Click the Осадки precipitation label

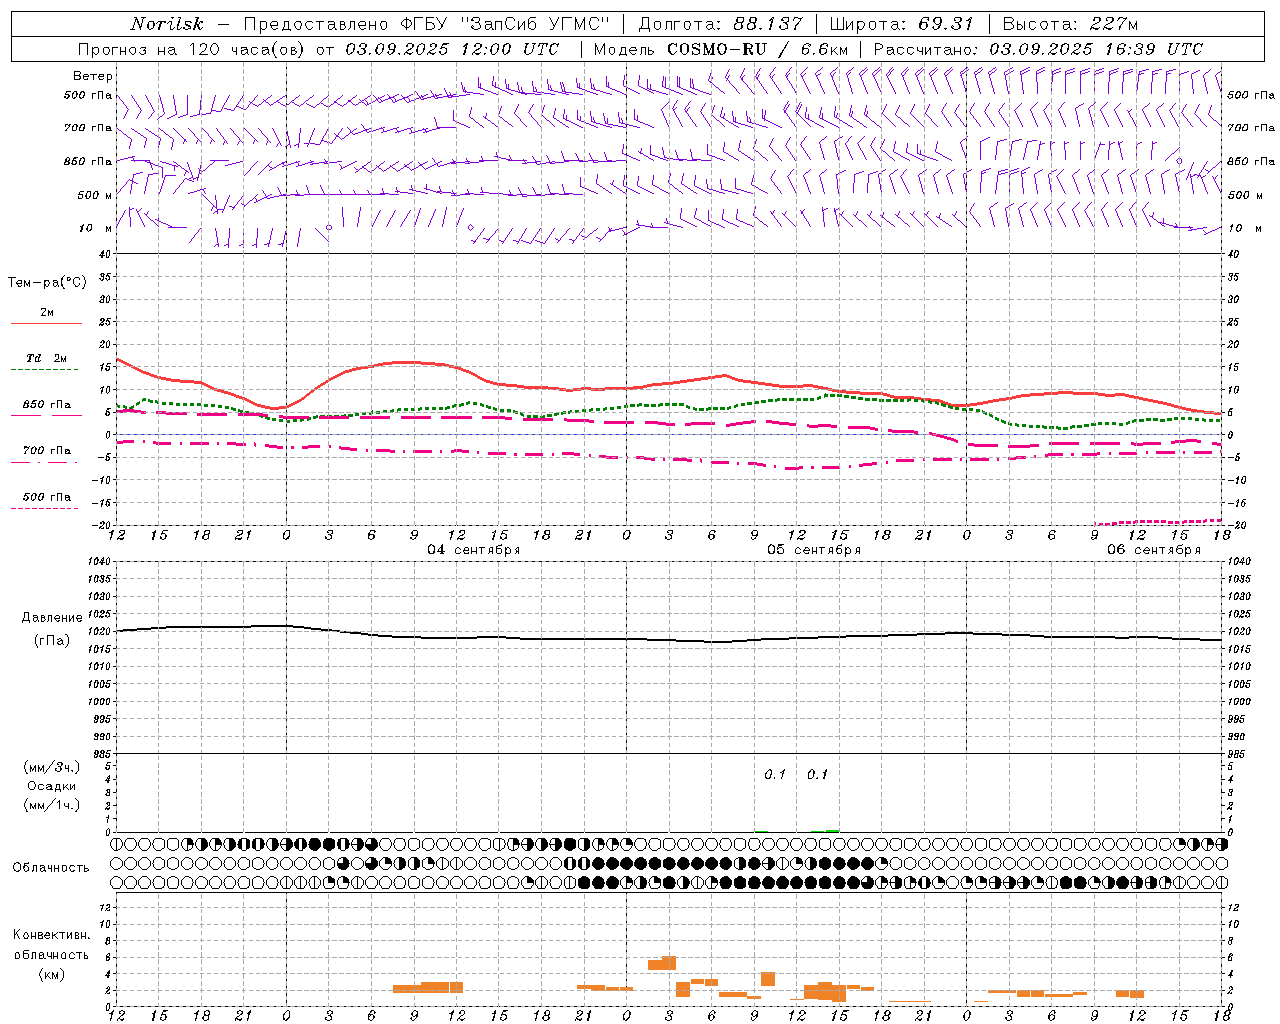[x=52, y=786]
